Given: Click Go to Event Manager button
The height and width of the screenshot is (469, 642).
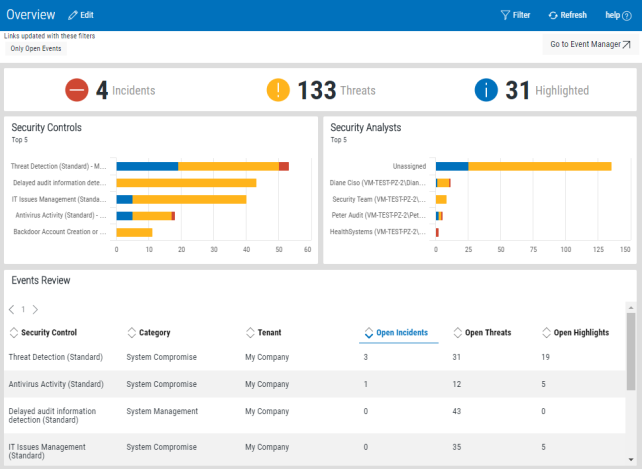Looking at the screenshot, I should pos(590,44).
